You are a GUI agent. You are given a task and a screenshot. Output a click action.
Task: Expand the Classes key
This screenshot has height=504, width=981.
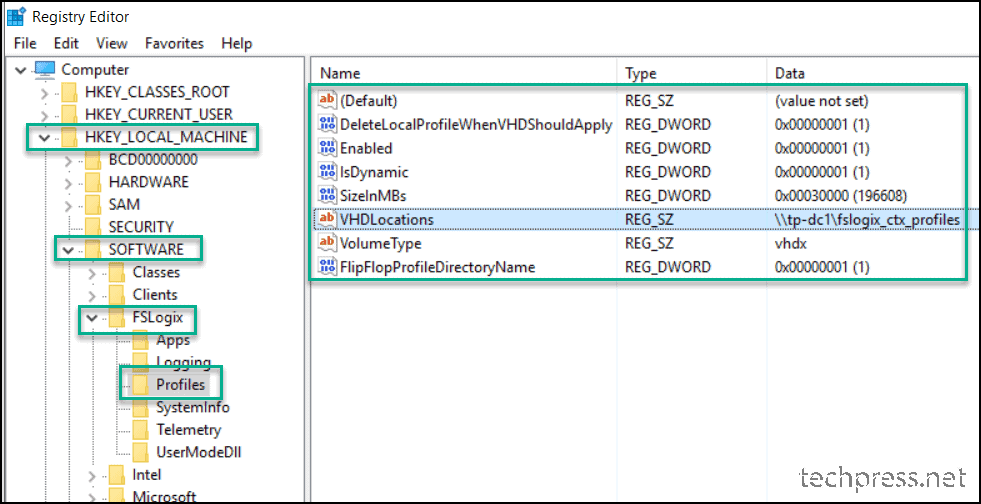92,273
